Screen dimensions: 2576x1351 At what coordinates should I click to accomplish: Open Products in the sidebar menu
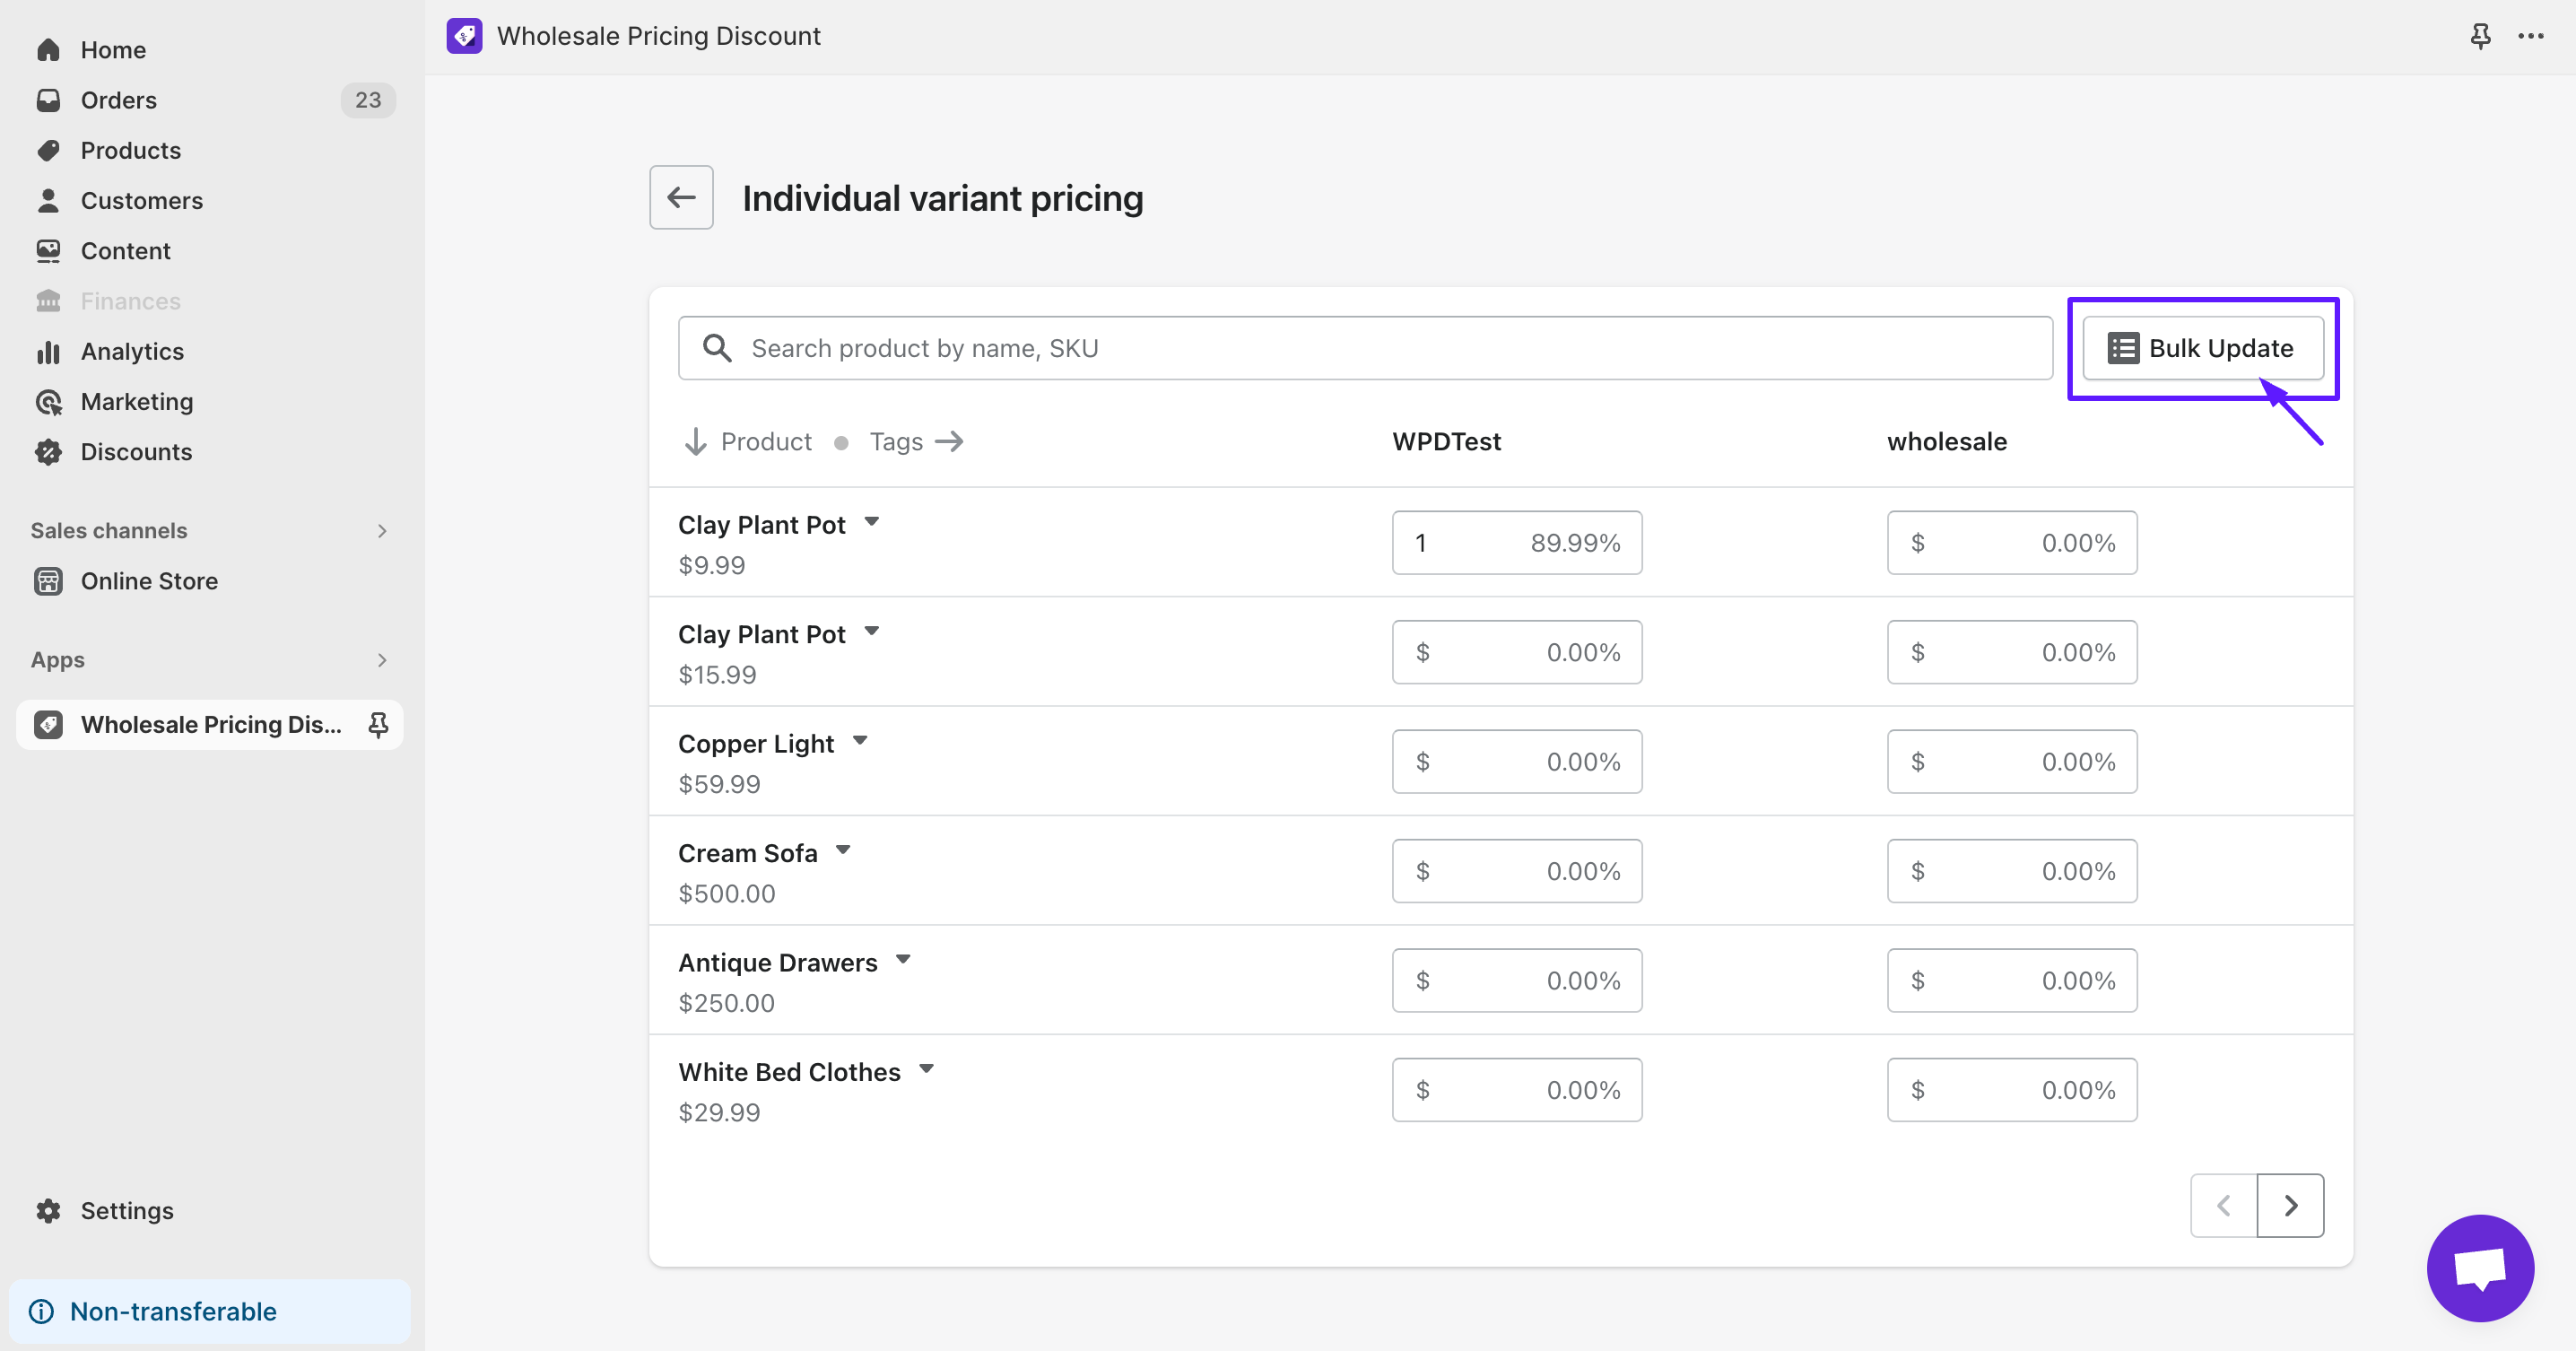[210, 150]
